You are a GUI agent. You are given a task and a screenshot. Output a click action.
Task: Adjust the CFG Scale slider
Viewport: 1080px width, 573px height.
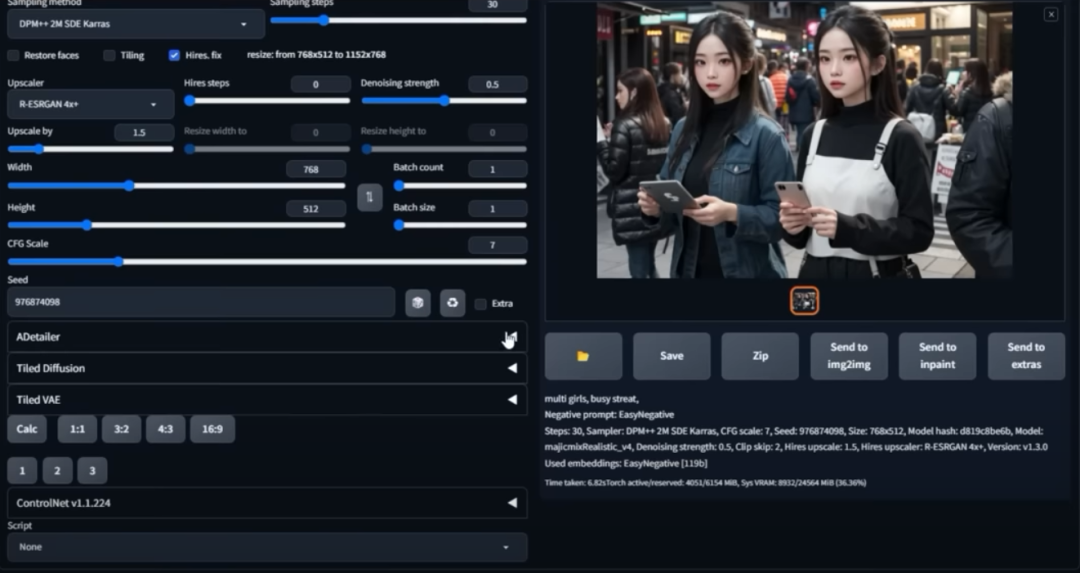point(267,262)
